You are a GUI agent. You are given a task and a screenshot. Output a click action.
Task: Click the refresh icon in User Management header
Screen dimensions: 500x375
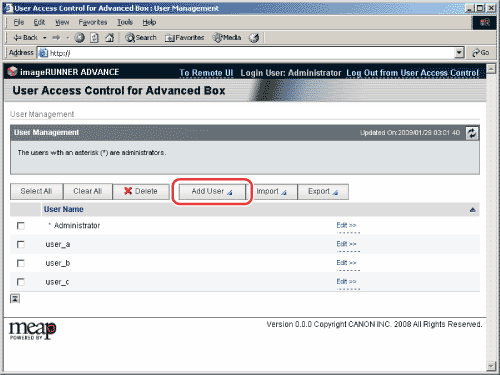472,133
